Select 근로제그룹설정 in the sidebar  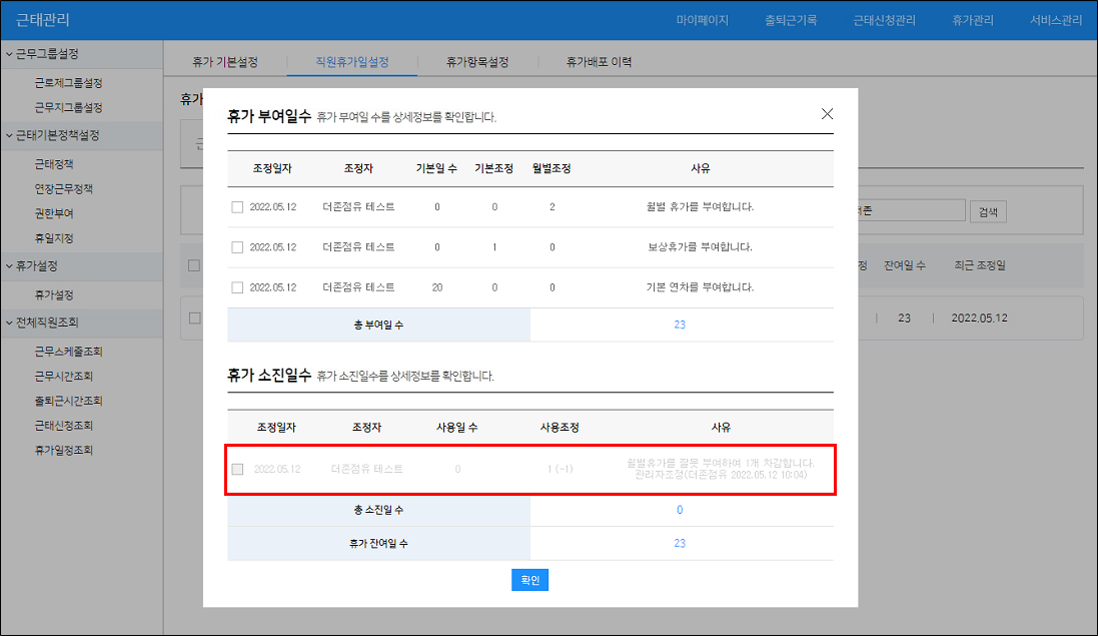pos(68,83)
